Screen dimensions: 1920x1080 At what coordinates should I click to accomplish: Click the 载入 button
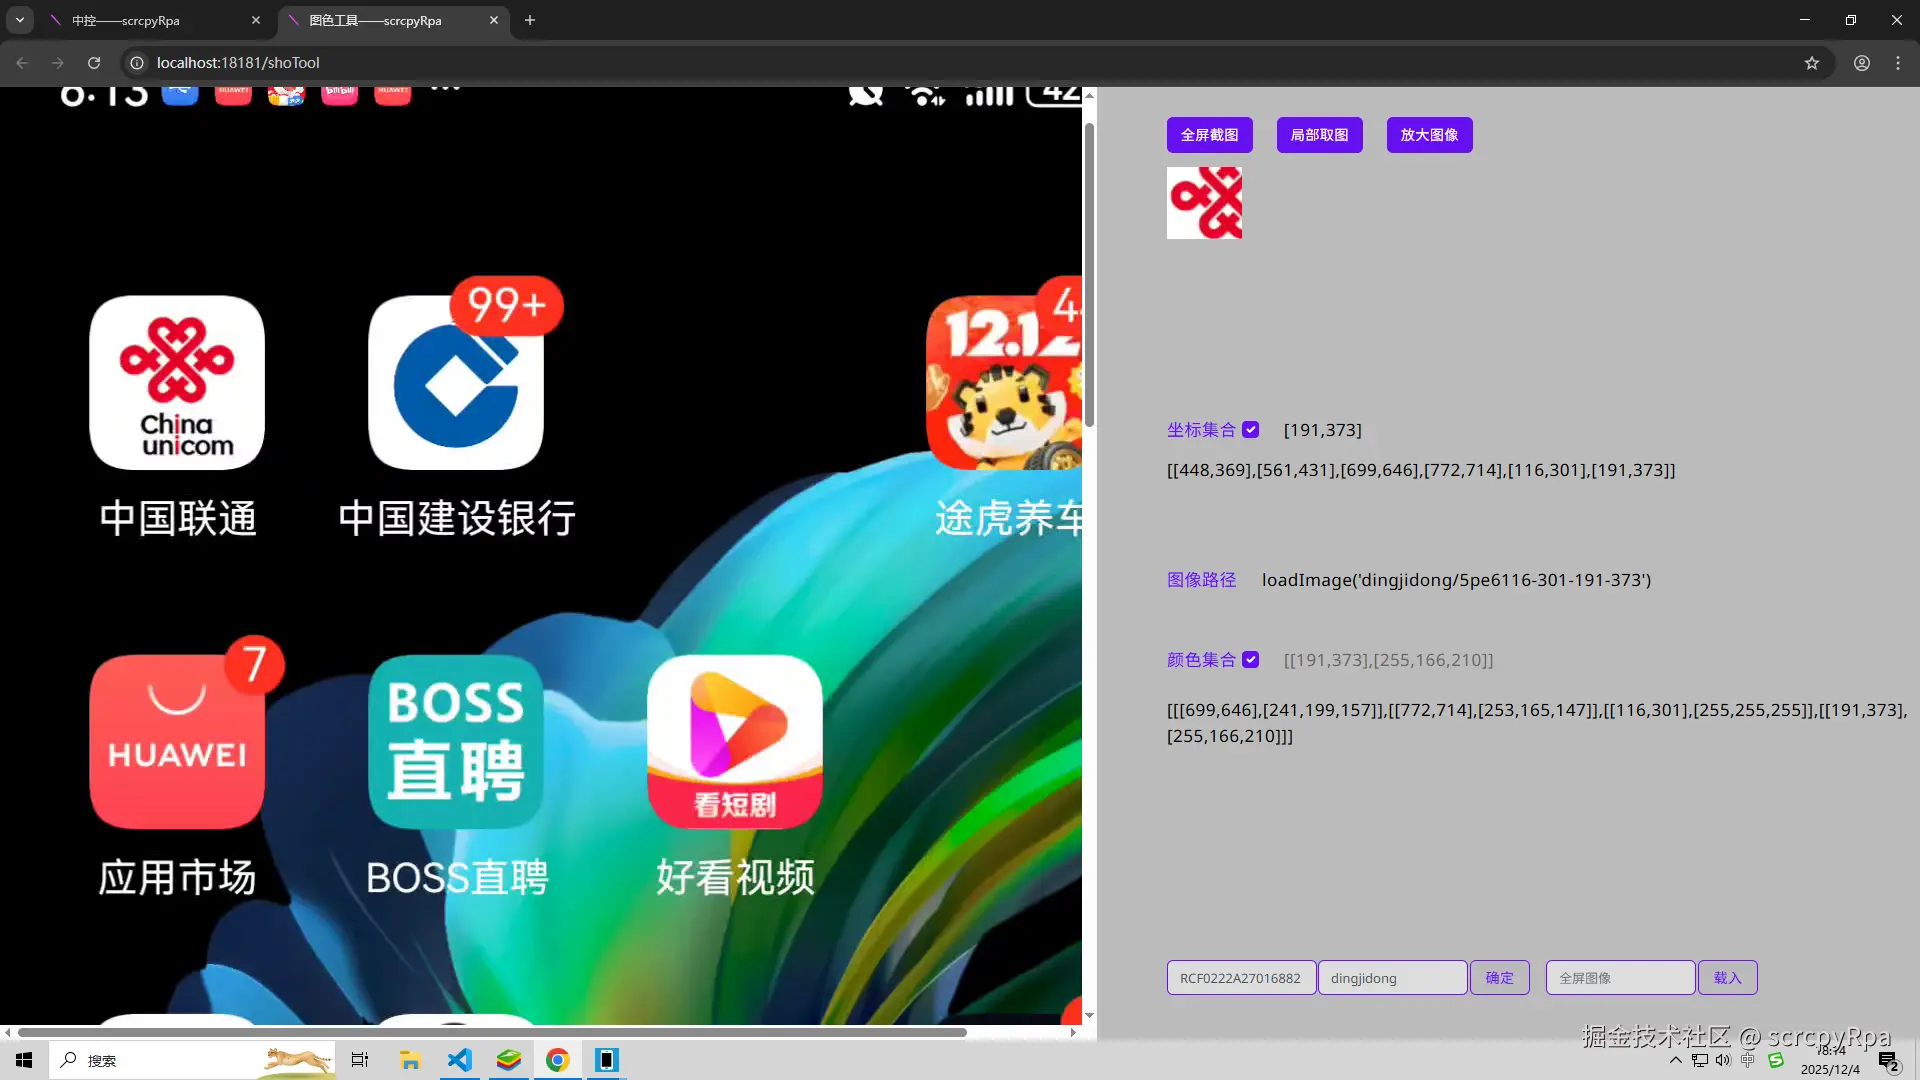[x=1727, y=977]
